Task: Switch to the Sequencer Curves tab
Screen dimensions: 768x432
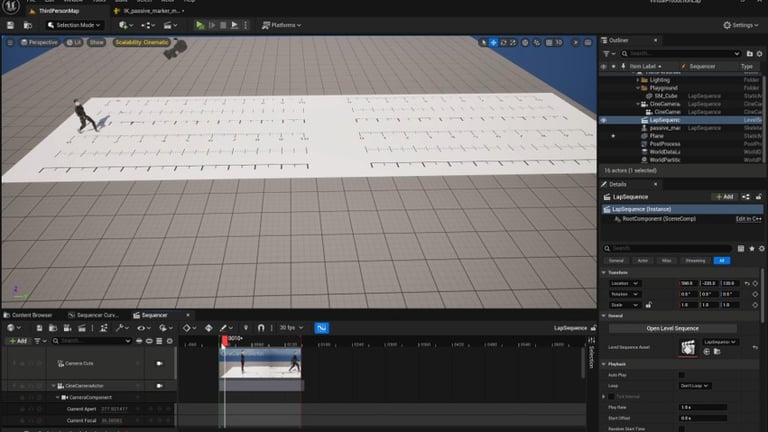Action: click(96, 315)
